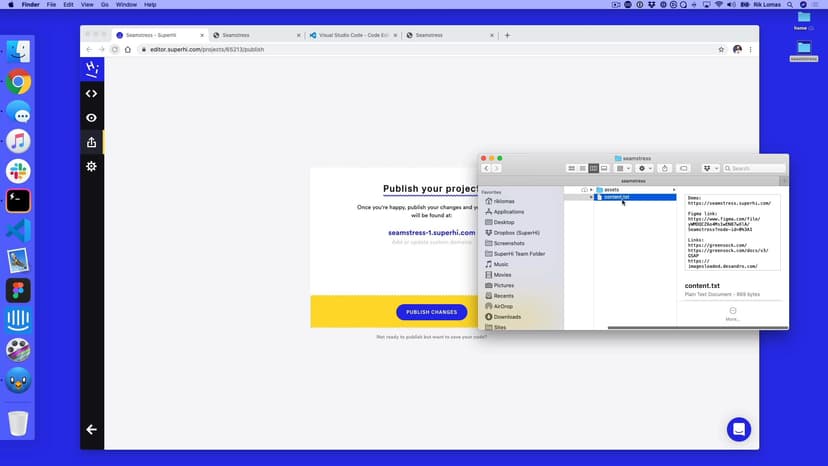Screen dimensions: 828x466
Task: Click the back arrow at sidebar bottom
Action: point(91,429)
